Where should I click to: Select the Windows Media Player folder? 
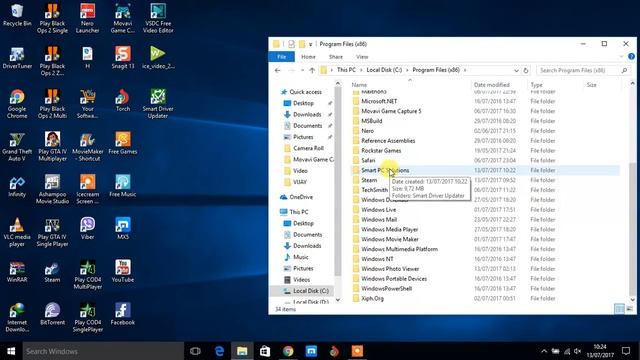coord(389,229)
